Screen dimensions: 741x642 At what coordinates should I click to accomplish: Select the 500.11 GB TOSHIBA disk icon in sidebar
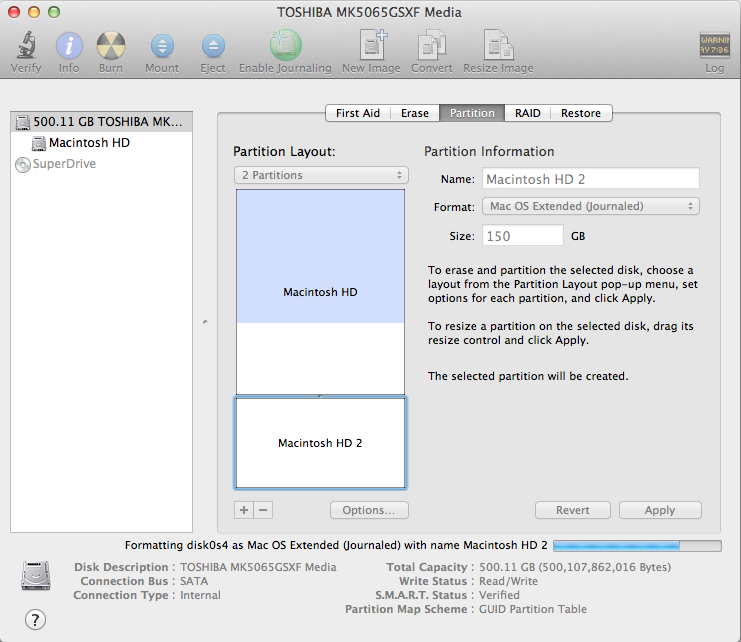[23, 122]
